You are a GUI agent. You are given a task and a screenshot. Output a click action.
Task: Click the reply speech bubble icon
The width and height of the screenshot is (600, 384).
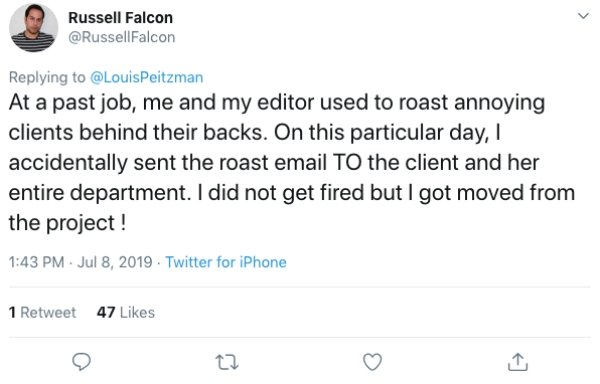(x=82, y=362)
